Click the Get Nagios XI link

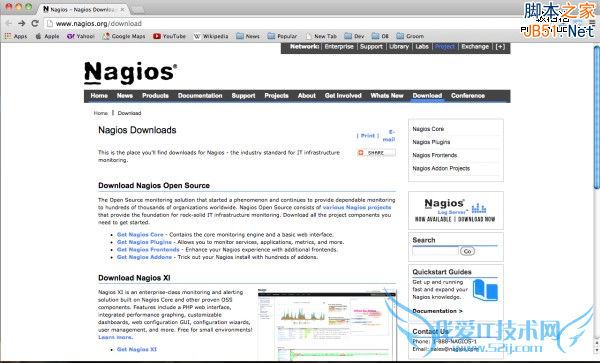pyautogui.click(x=137, y=349)
